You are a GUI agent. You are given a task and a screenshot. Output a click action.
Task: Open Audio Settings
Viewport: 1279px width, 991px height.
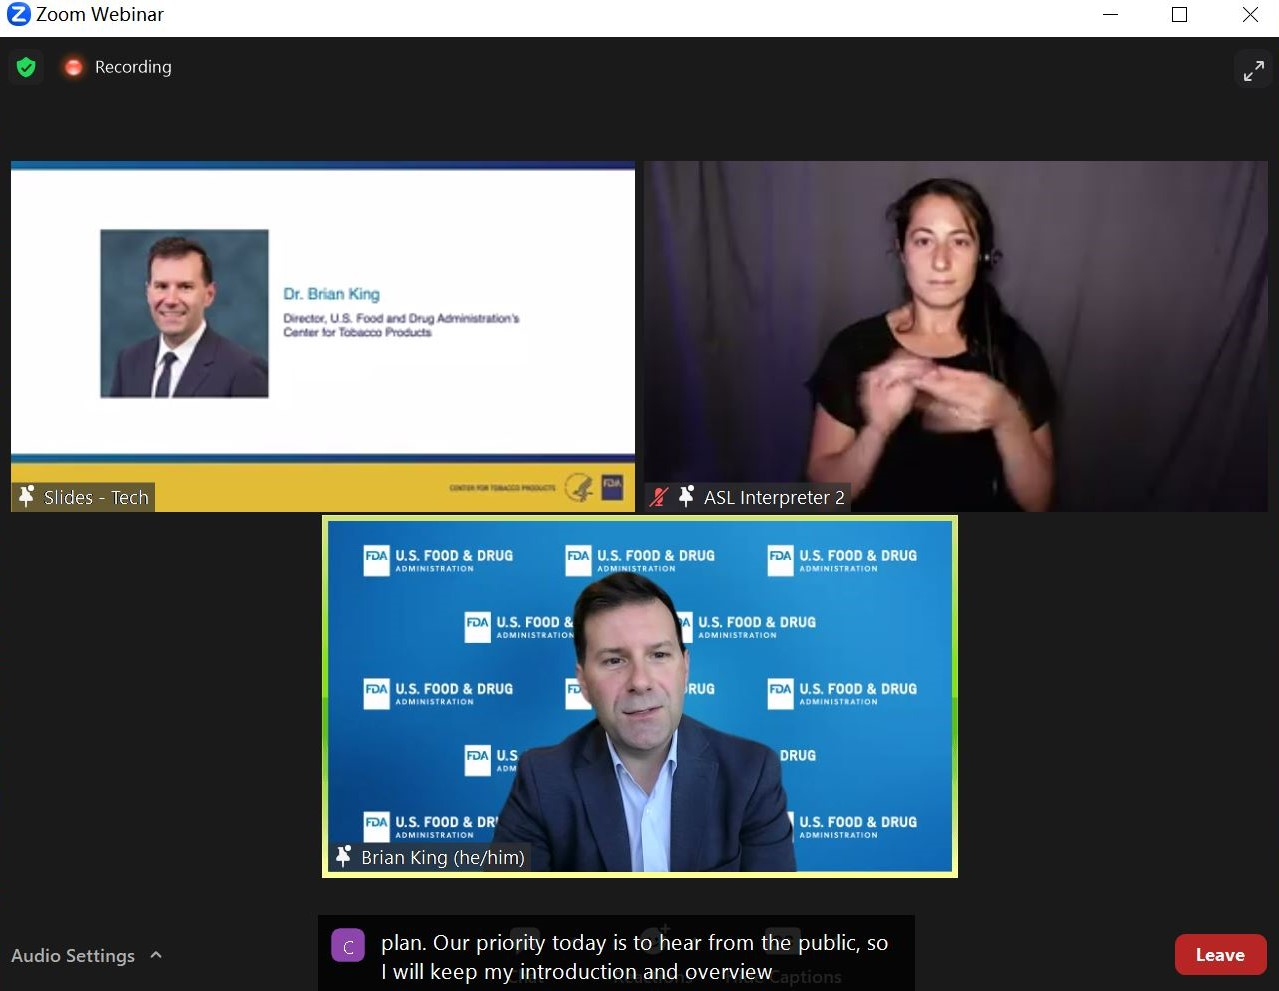point(73,955)
